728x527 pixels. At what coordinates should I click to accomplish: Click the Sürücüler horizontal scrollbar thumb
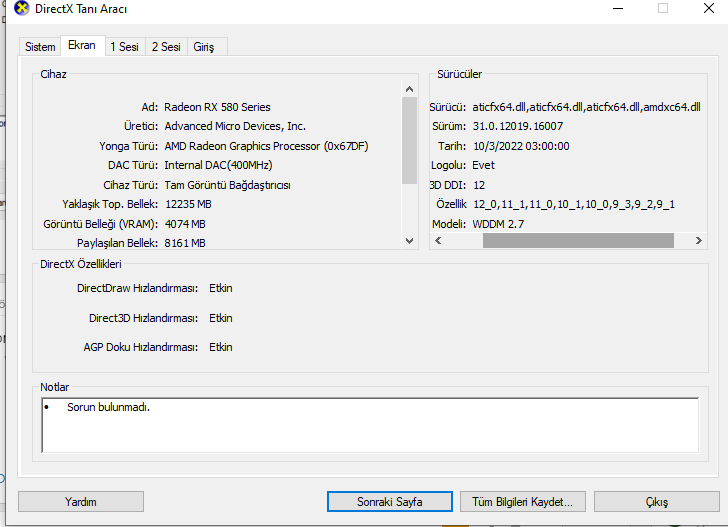pos(578,241)
